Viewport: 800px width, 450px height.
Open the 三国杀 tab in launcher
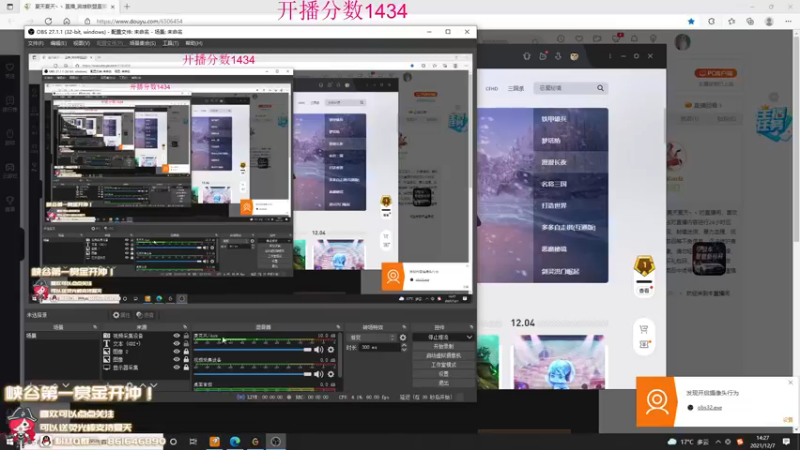tap(516, 89)
